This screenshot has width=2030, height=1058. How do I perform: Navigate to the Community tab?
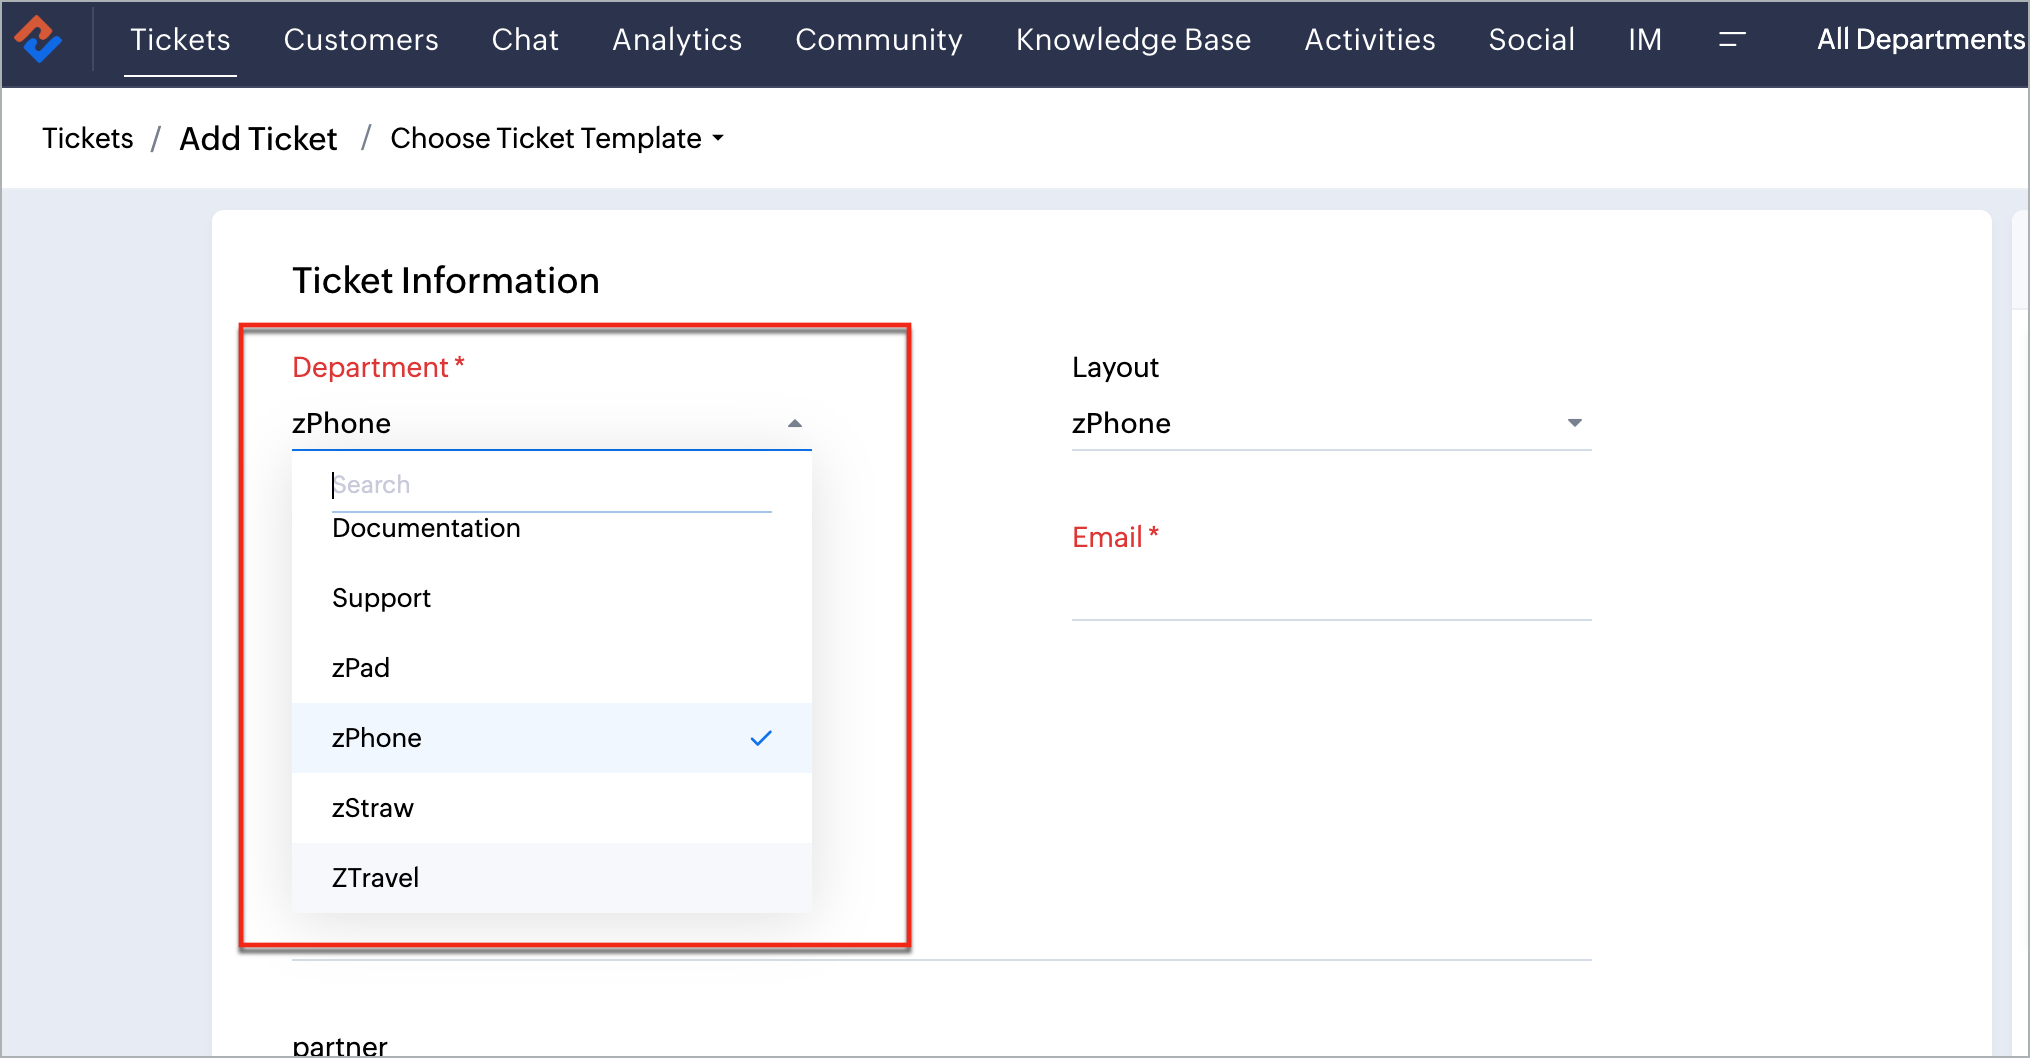click(878, 40)
